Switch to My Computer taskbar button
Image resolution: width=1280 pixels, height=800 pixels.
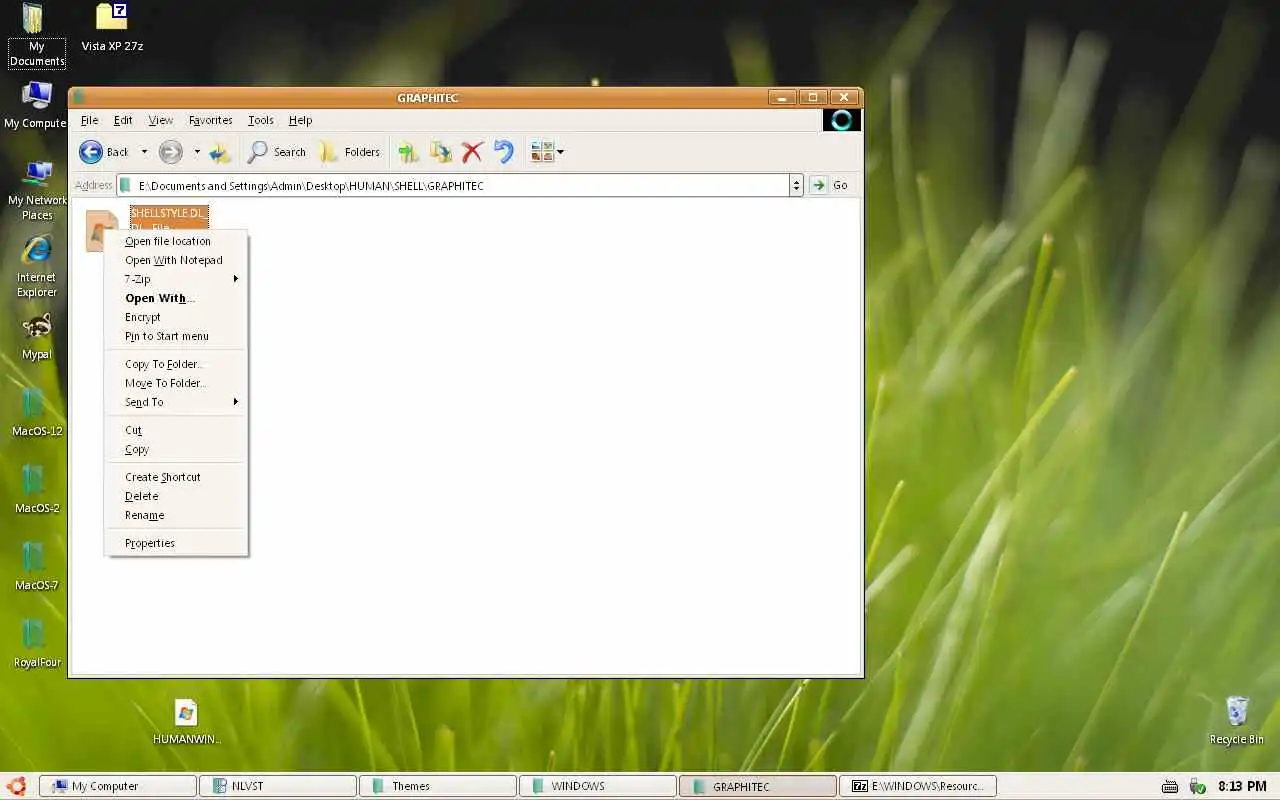coord(118,786)
